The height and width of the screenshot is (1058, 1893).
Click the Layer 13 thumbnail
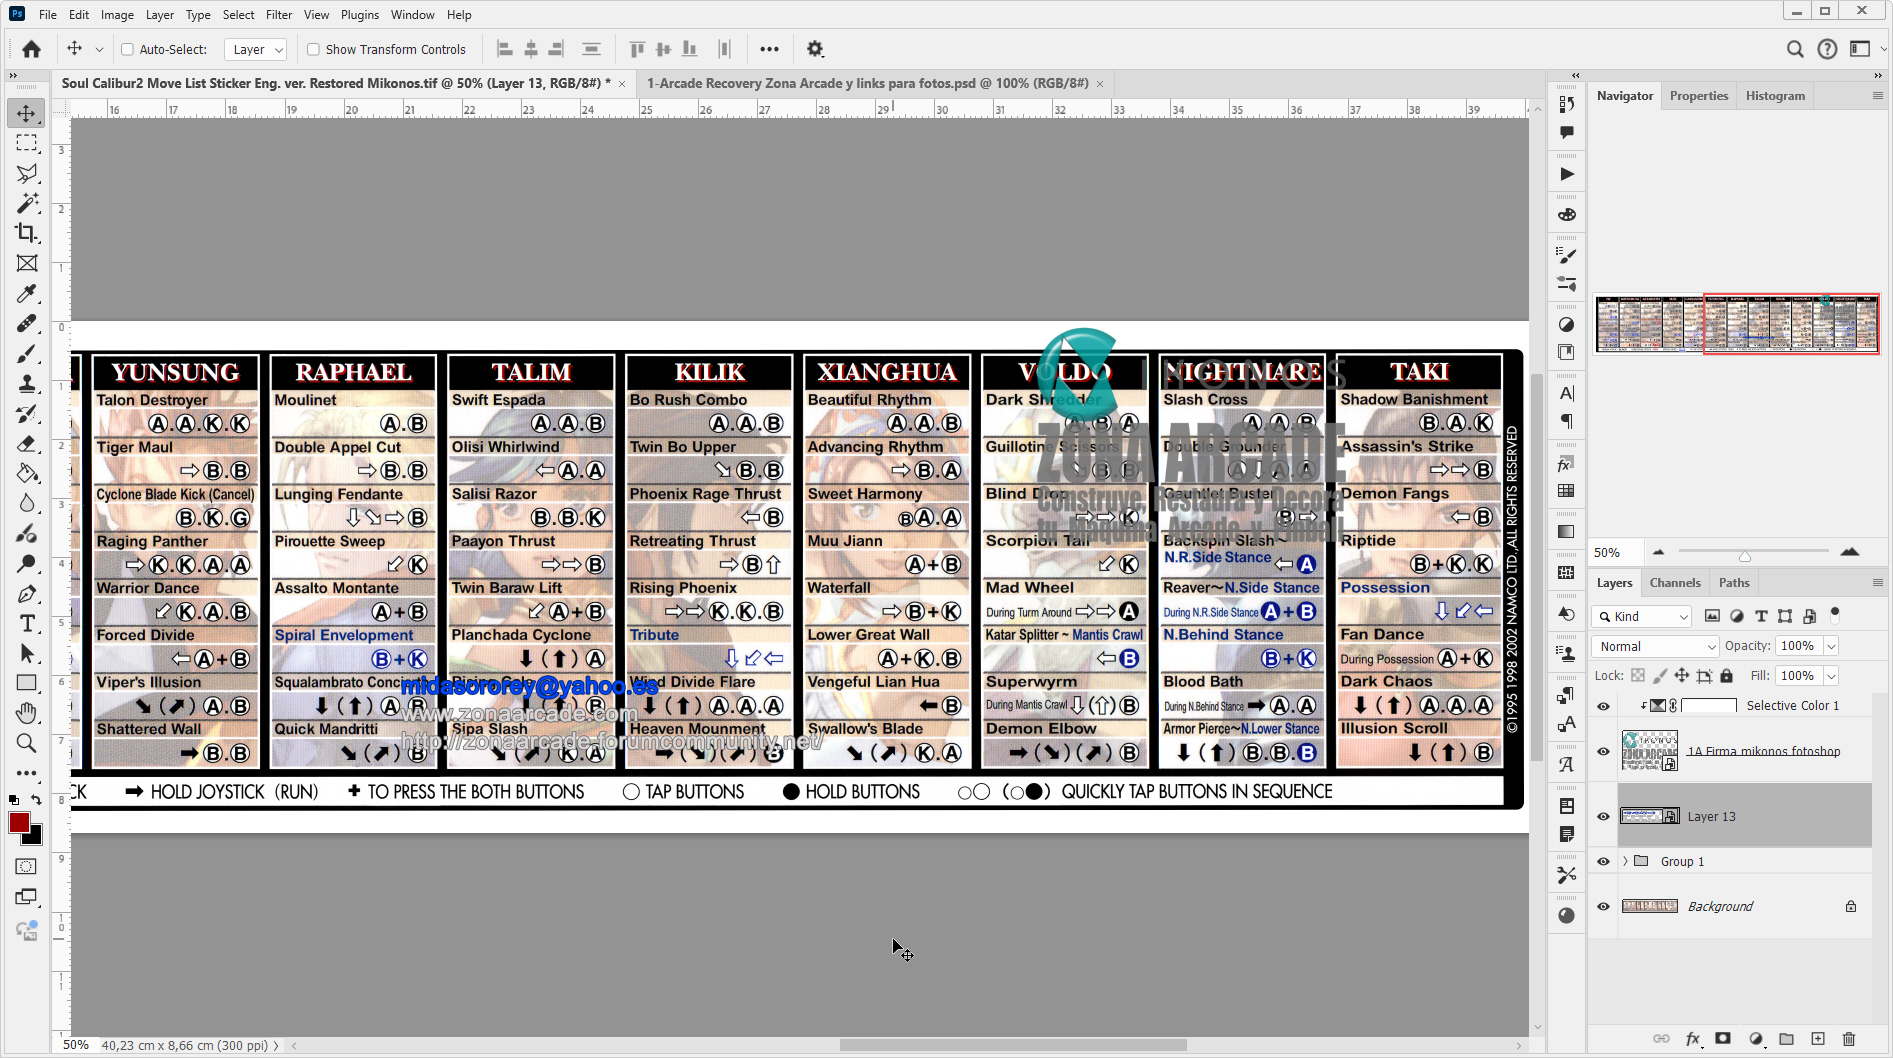click(1649, 816)
